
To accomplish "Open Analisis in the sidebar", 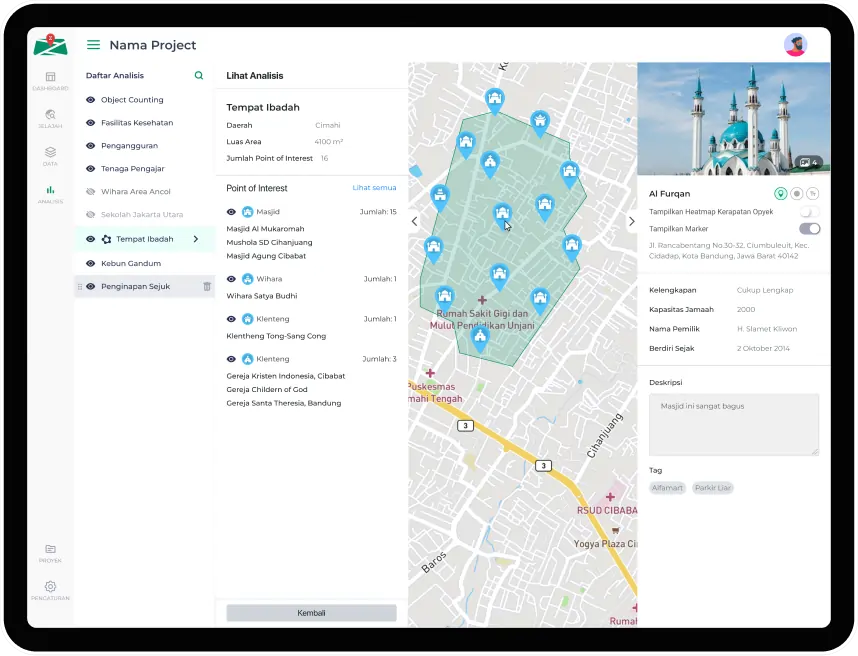I will click(x=50, y=194).
